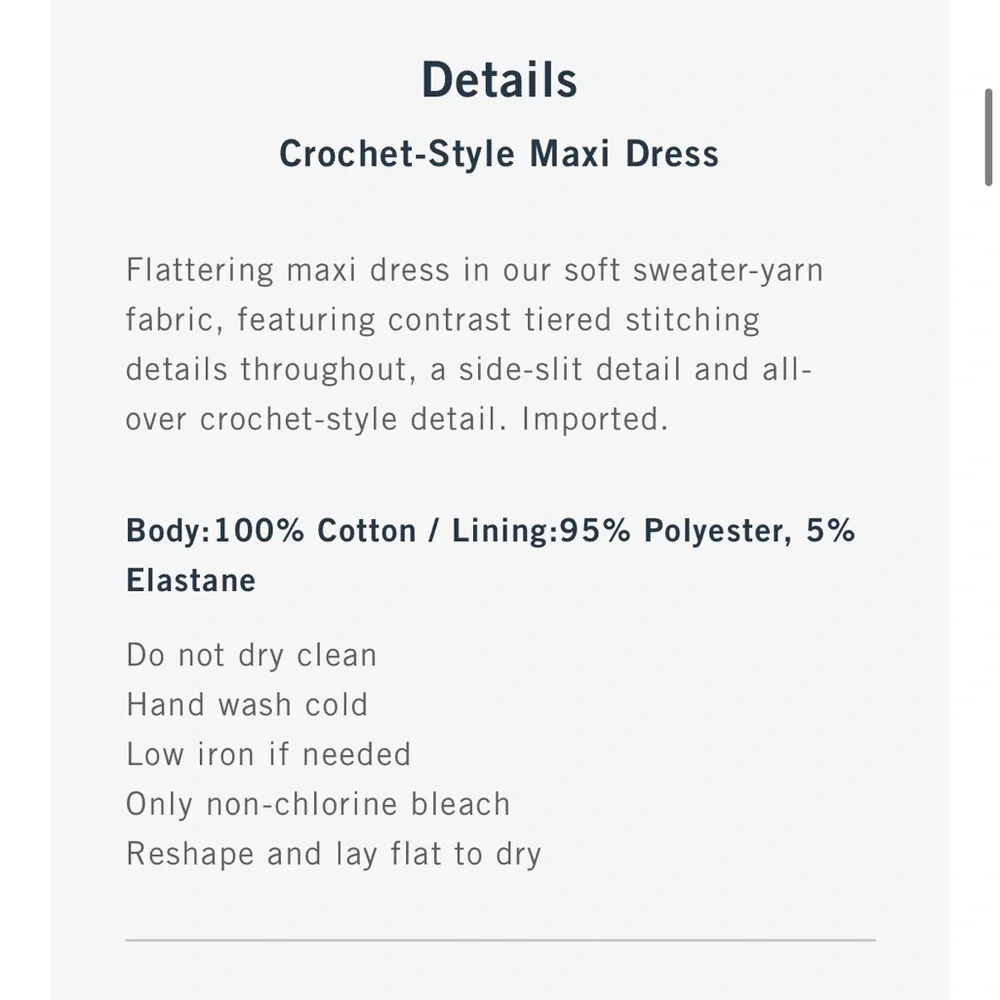1000x1000 pixels.
Task: Click the word Imported
Action: pos(594,419)
